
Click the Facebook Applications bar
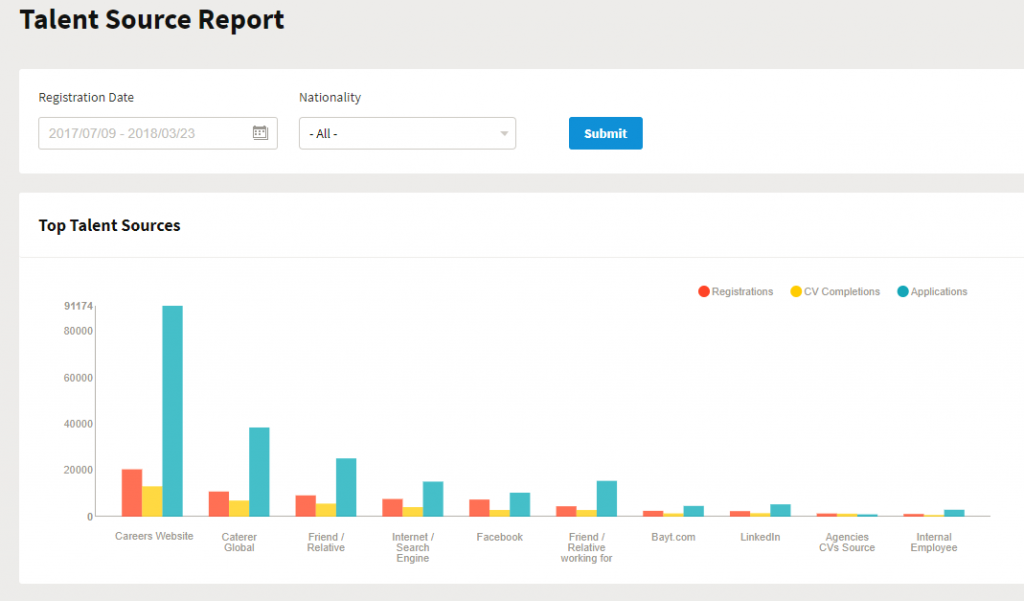(x=519, y=504)
